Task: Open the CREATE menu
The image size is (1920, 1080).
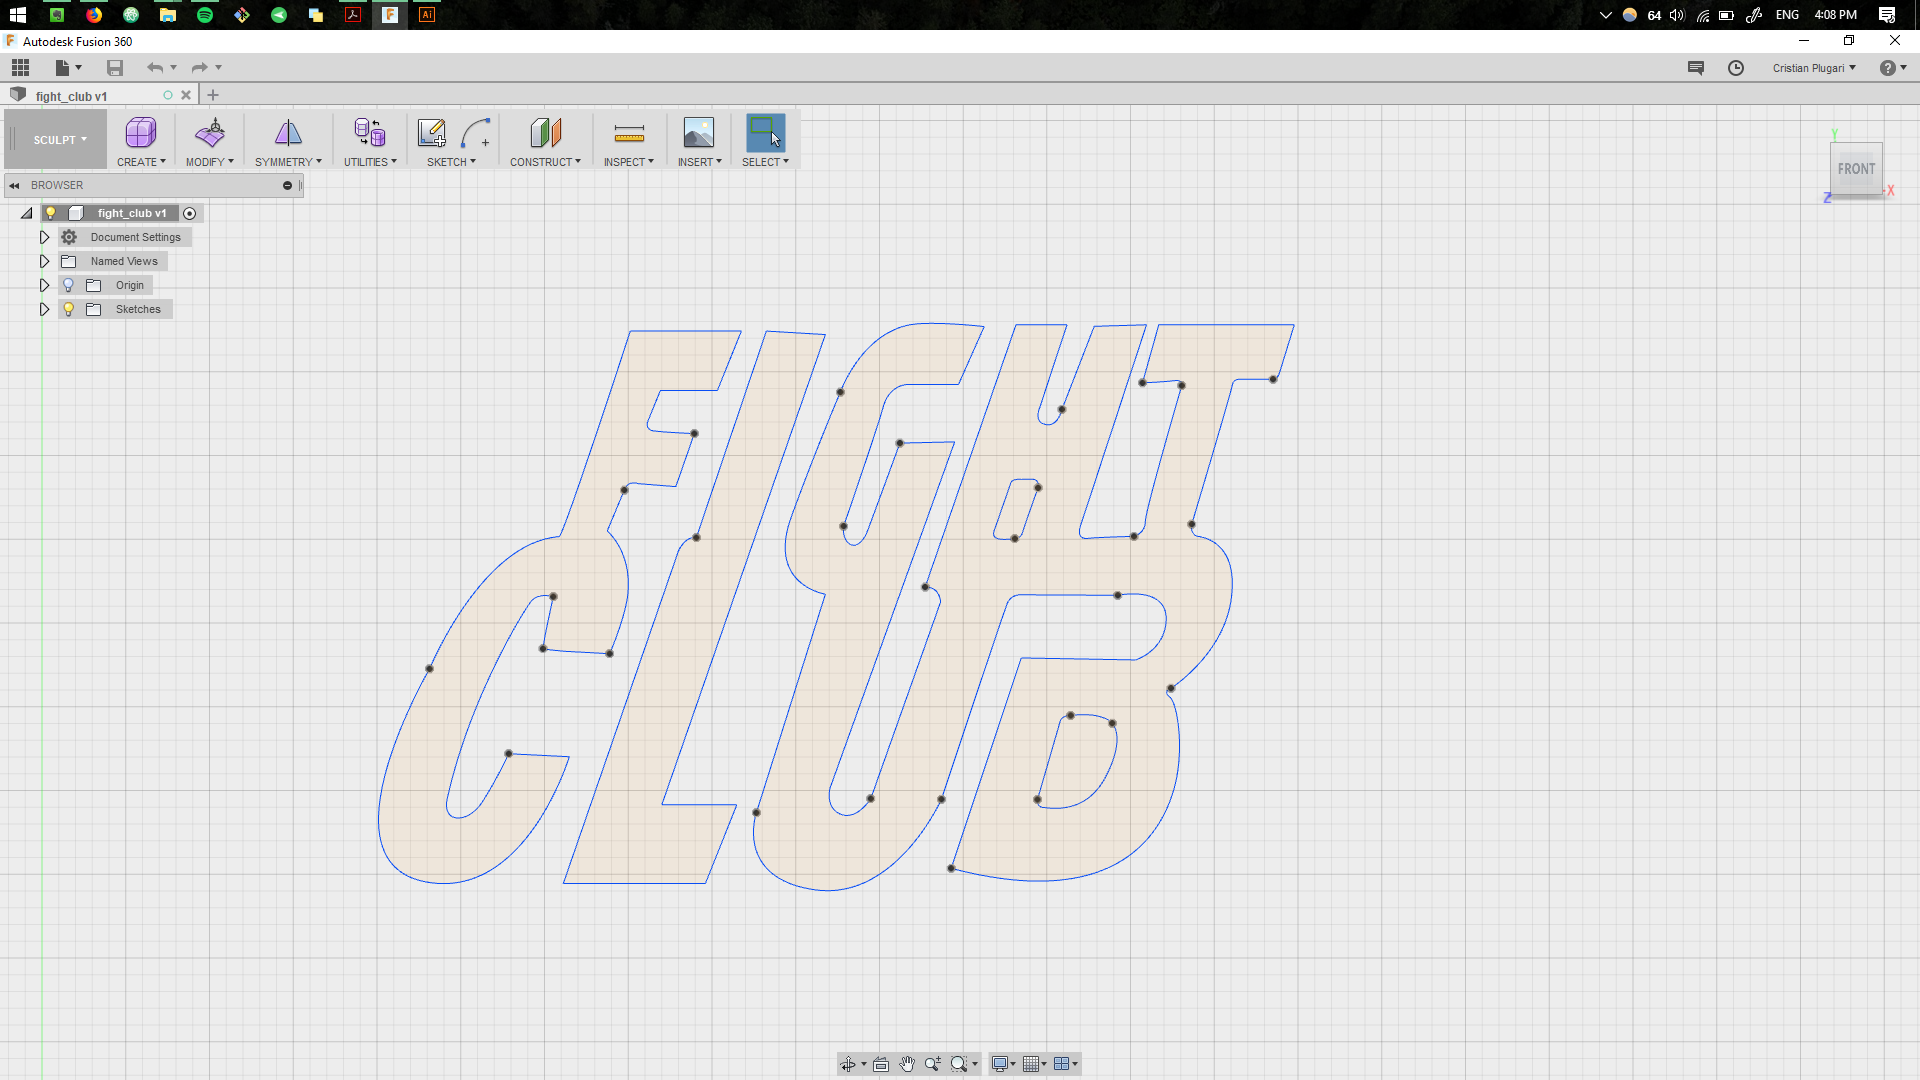Action: click(x=141, y=162)
